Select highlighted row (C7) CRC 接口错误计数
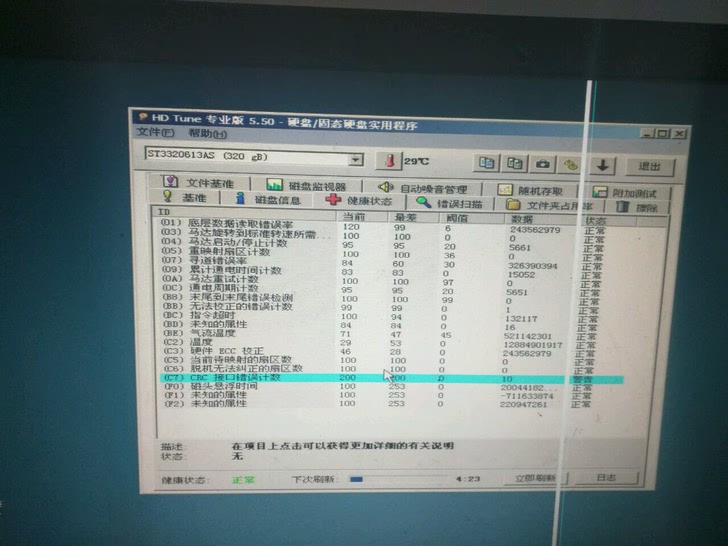Viewport: 728px width, 546px height. [x=391, y=378]
